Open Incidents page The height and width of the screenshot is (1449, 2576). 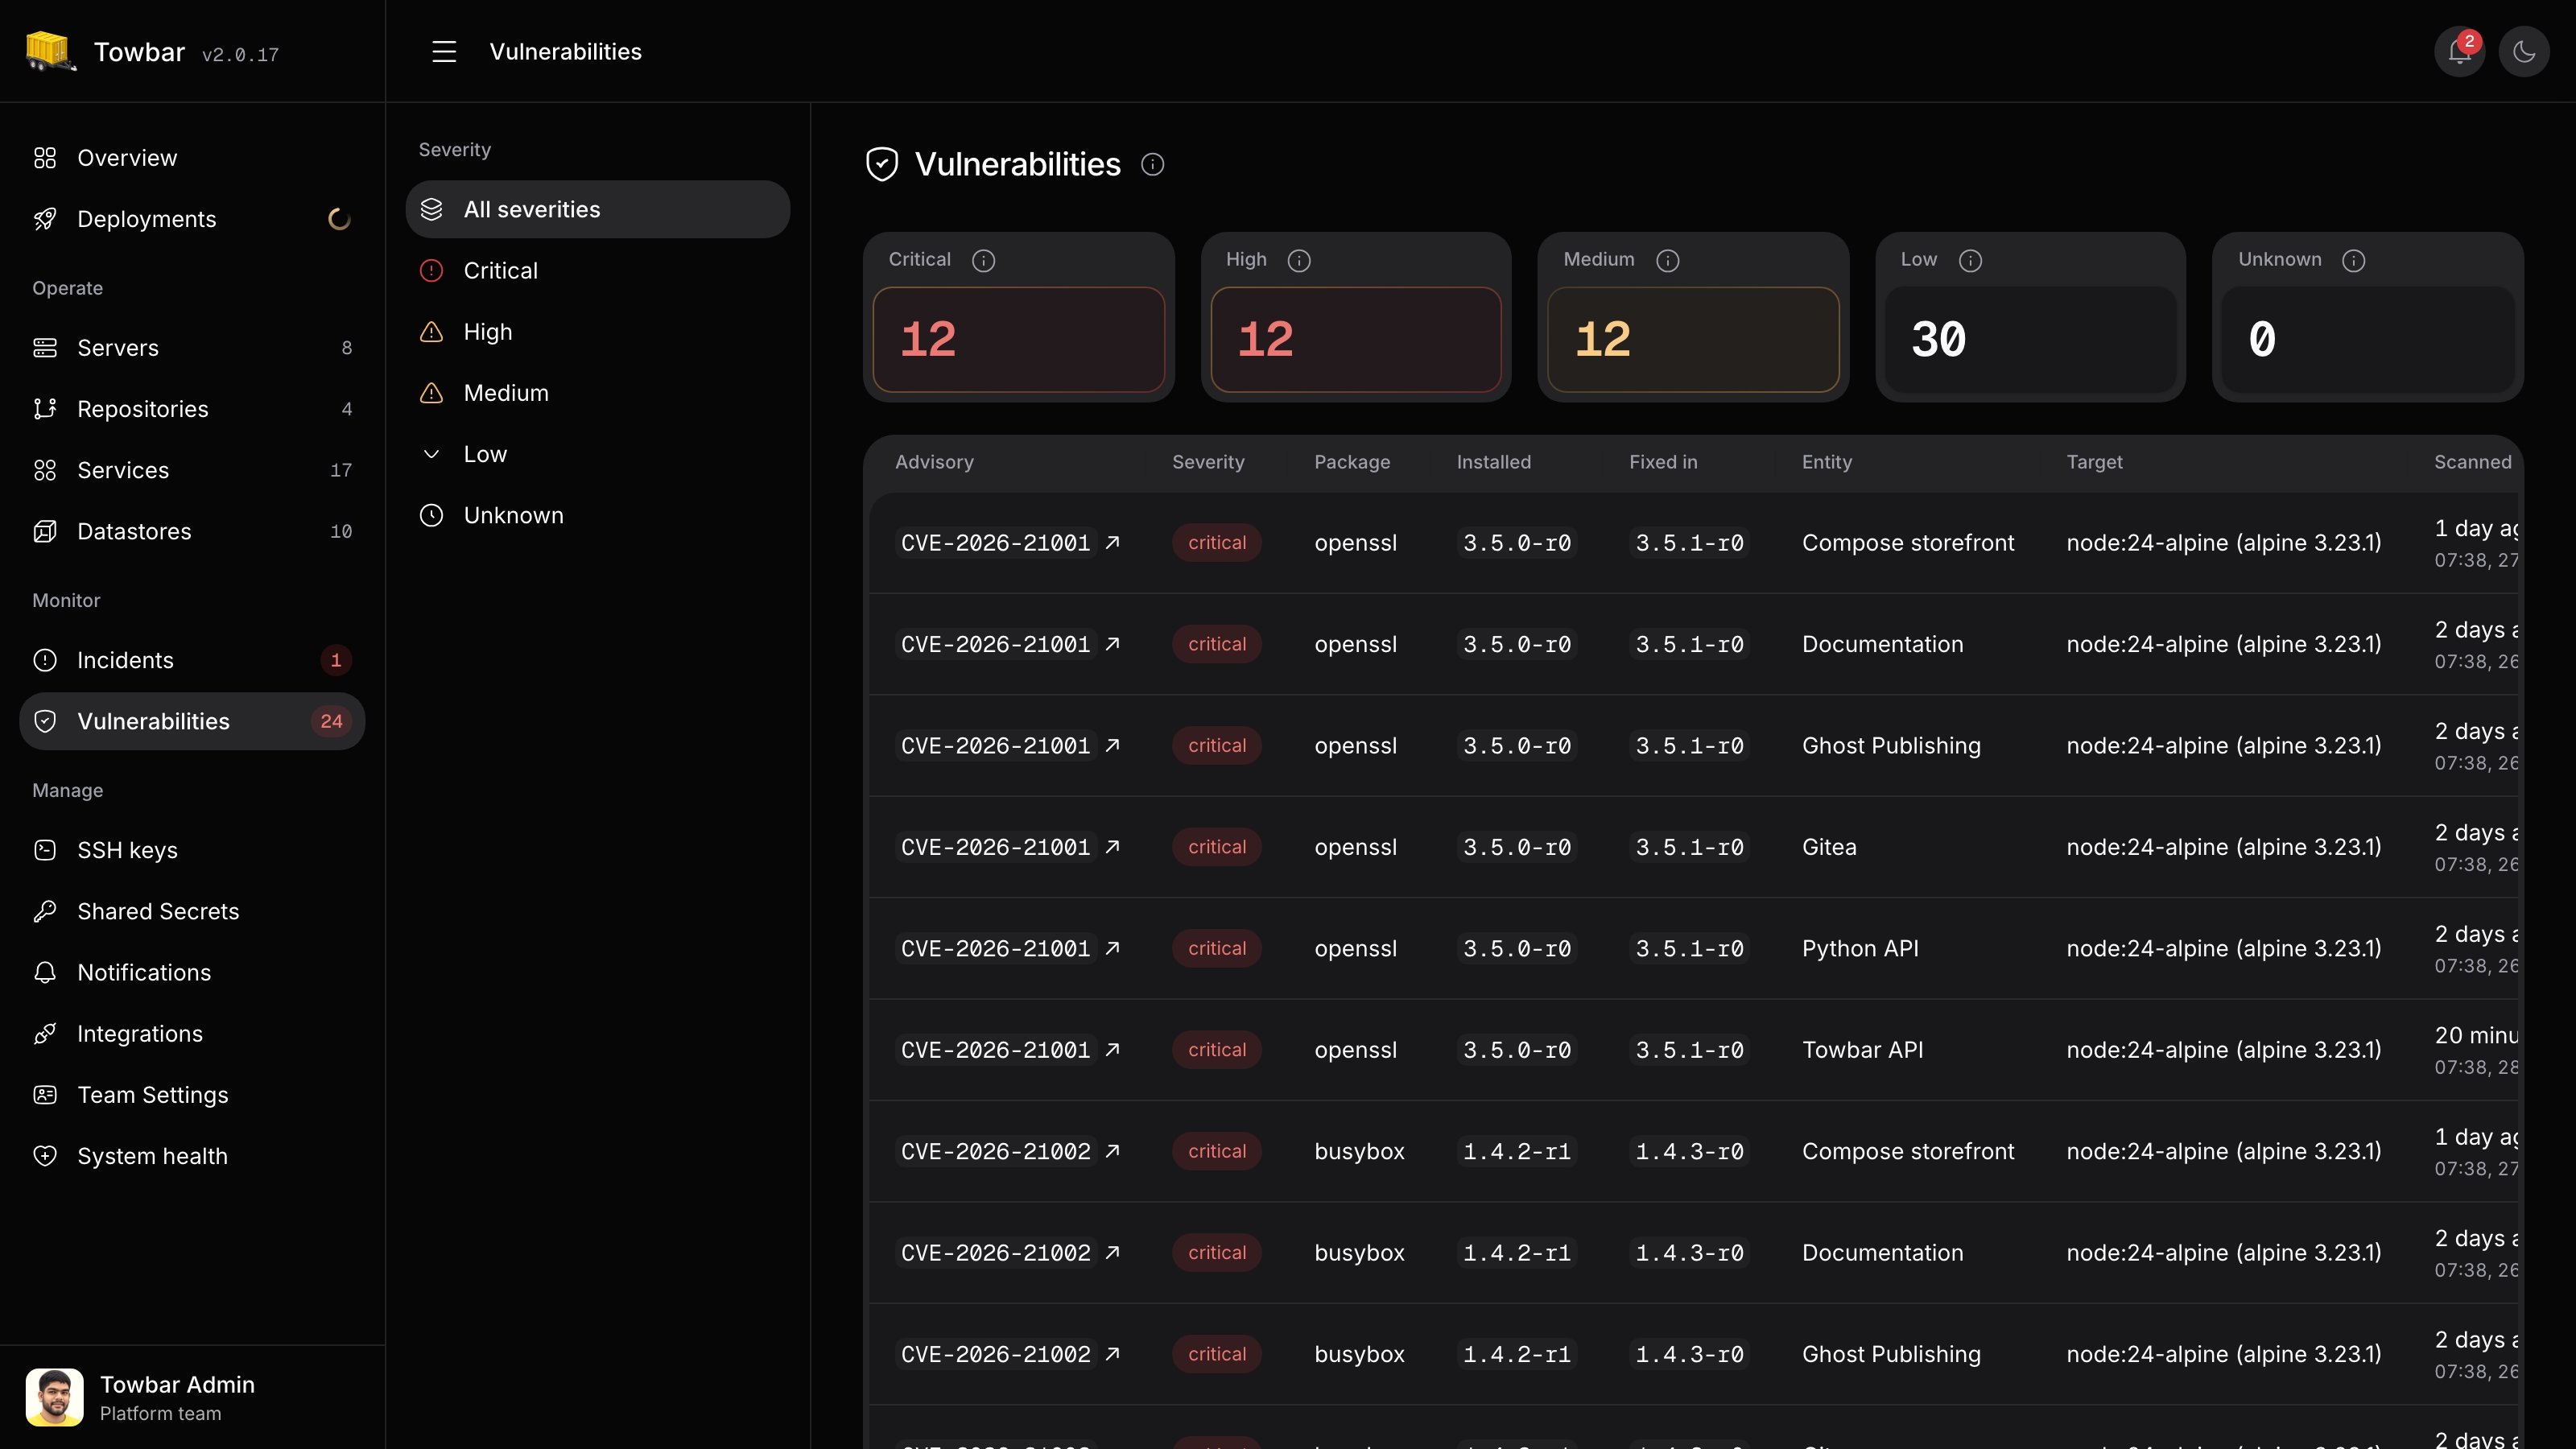[x=192, y=660]
